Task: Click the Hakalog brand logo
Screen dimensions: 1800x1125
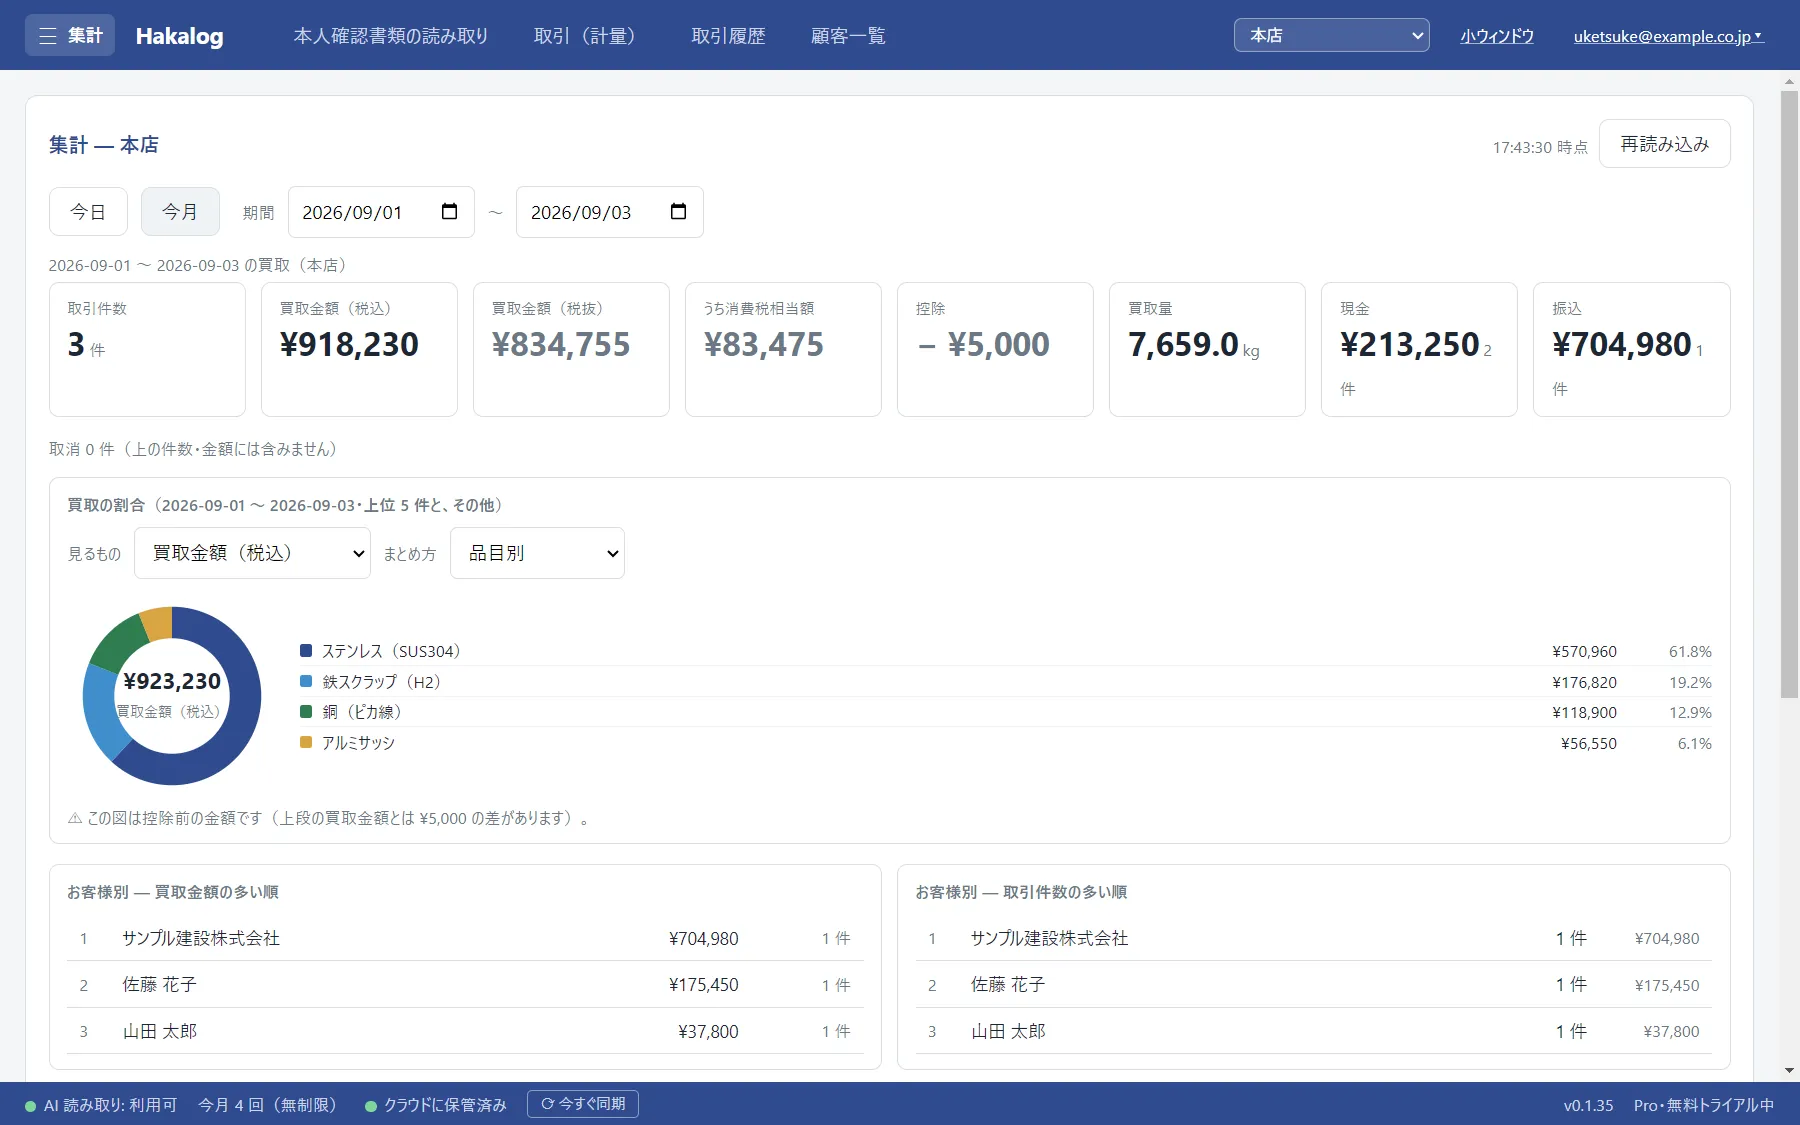Action: (x=180, y=36)
